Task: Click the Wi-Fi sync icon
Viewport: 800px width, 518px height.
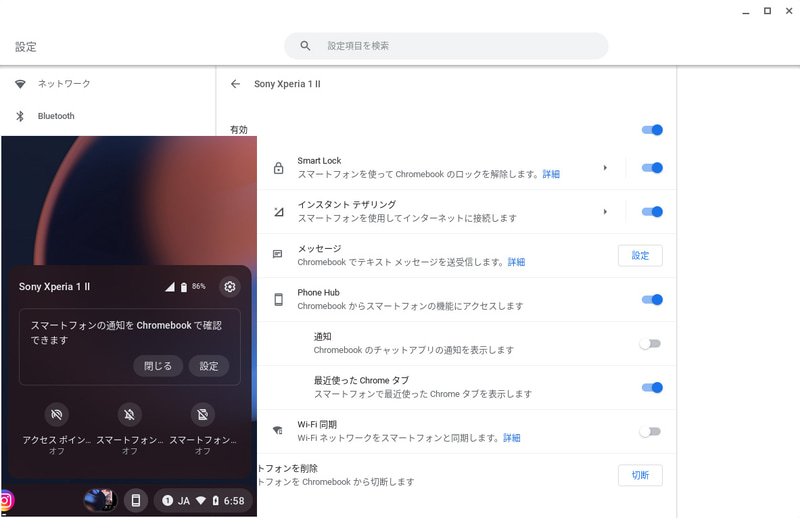Action: (278, 431)
